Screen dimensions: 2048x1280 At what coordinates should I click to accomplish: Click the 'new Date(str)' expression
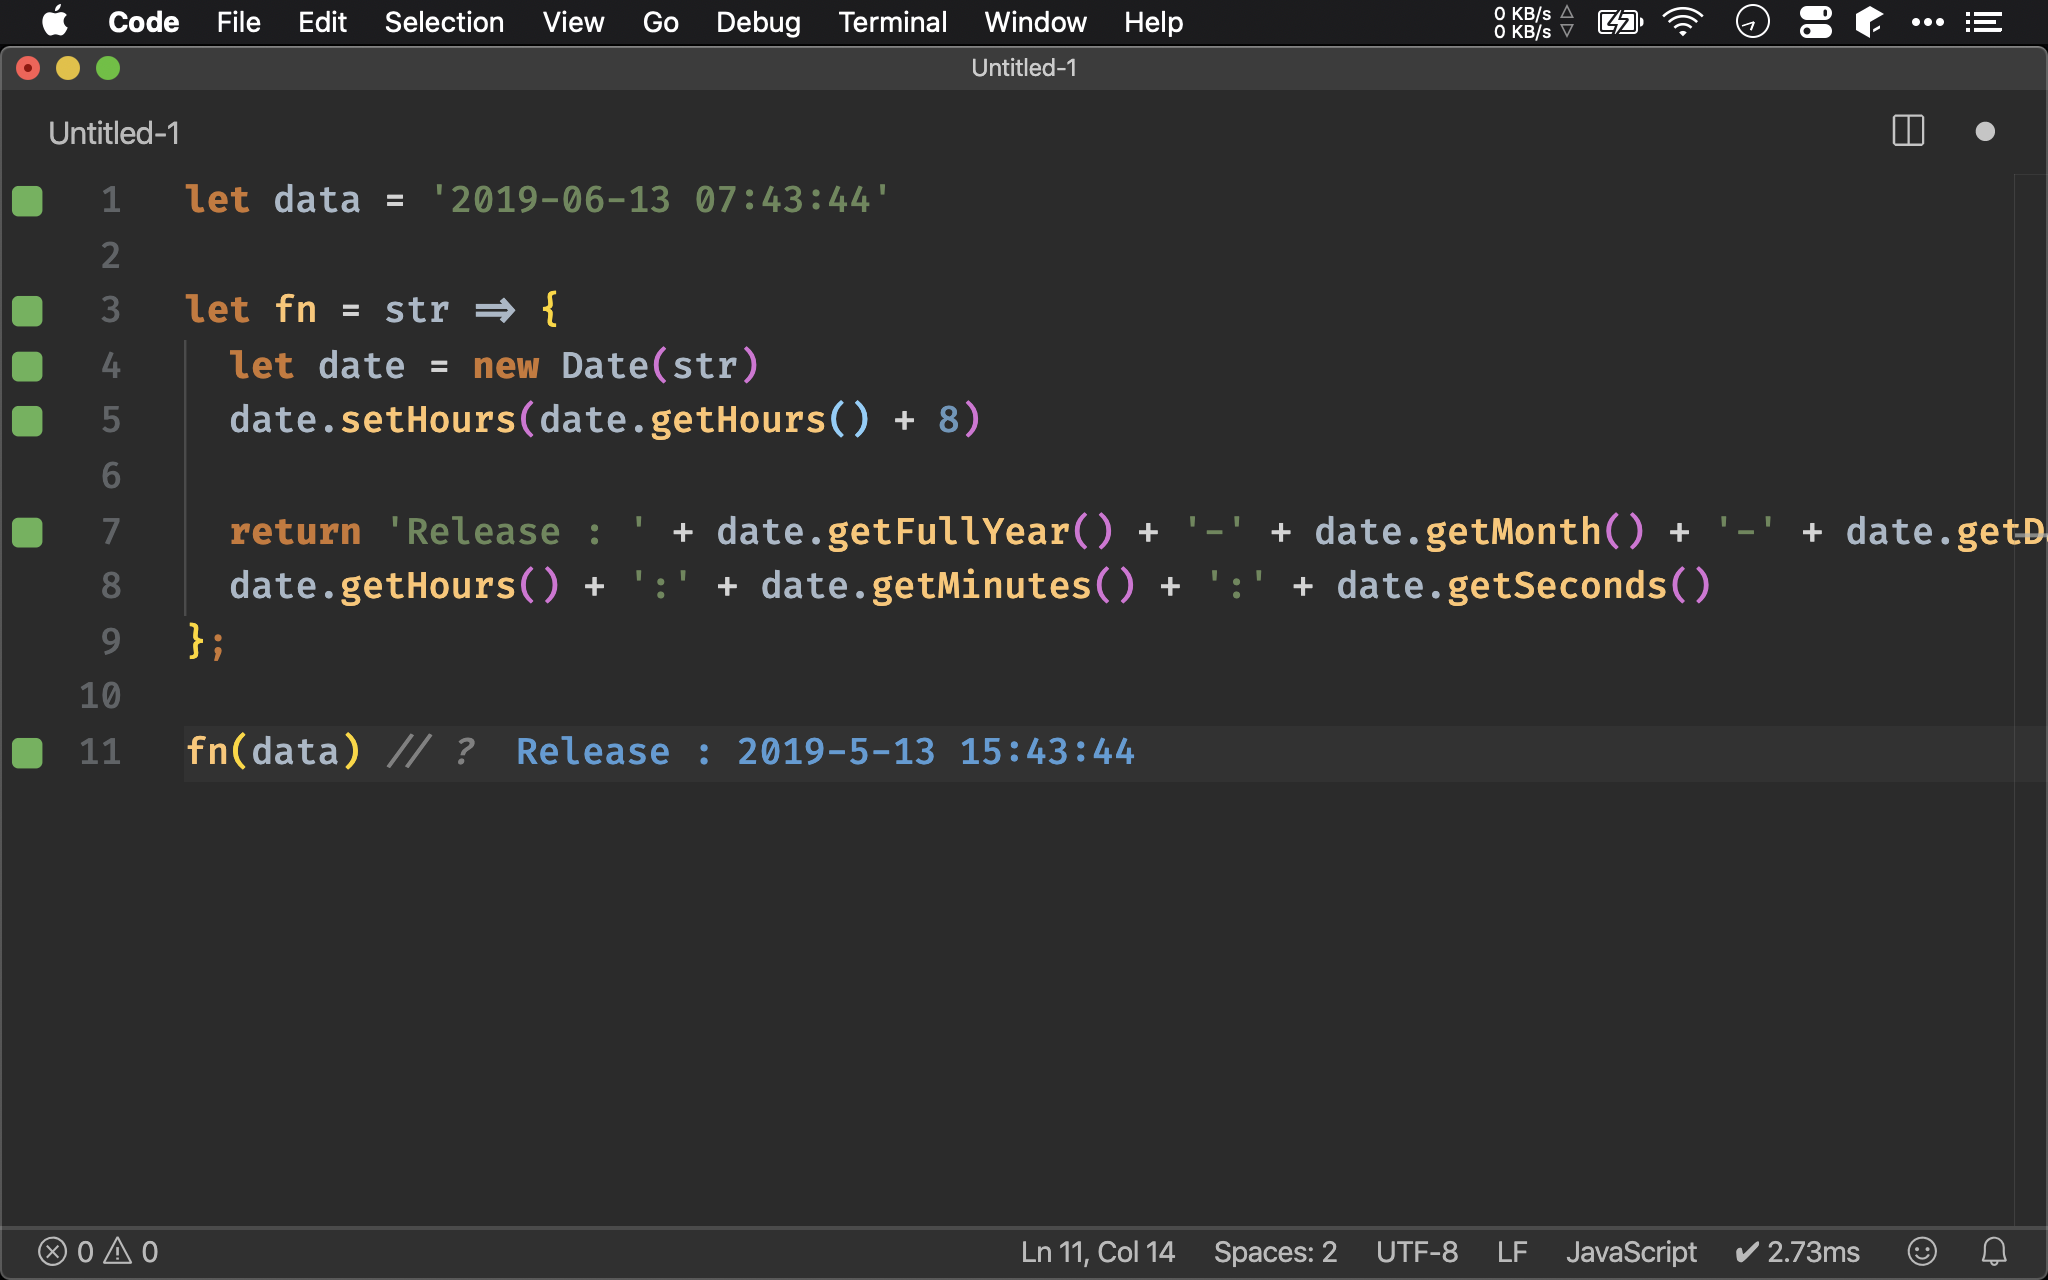click(616, 366)
